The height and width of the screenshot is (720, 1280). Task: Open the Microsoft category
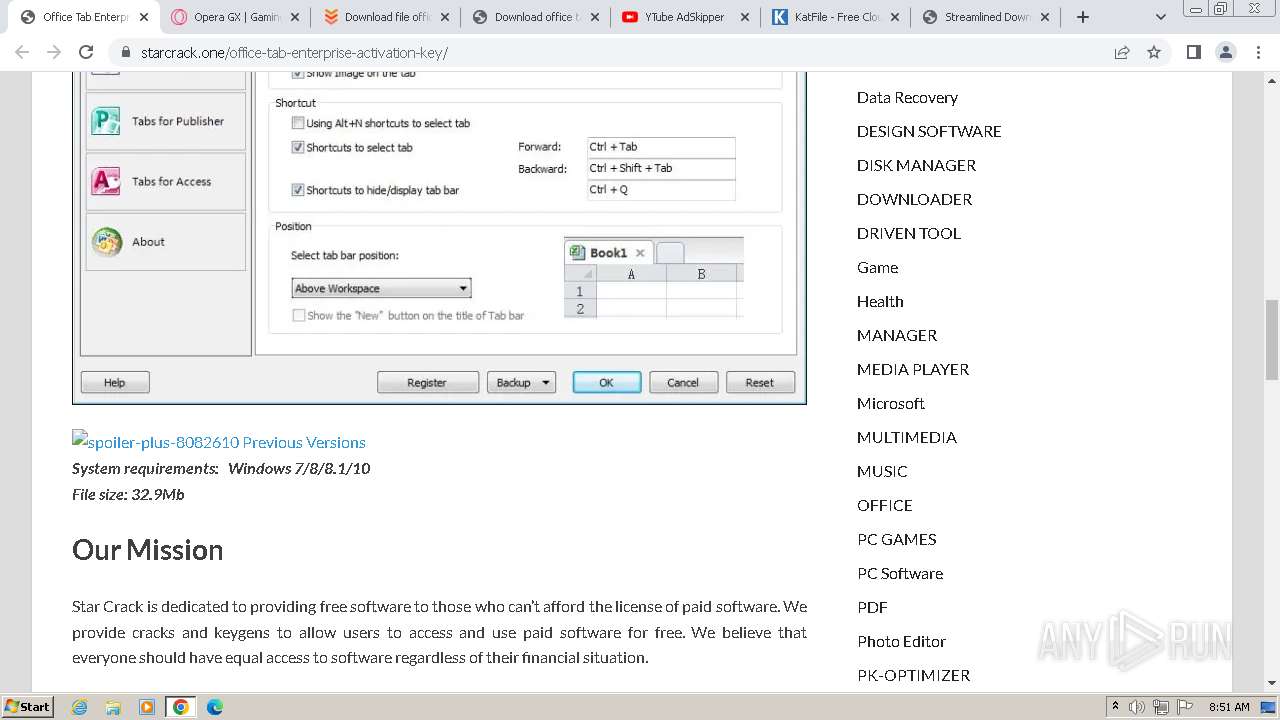click(891, 403)
